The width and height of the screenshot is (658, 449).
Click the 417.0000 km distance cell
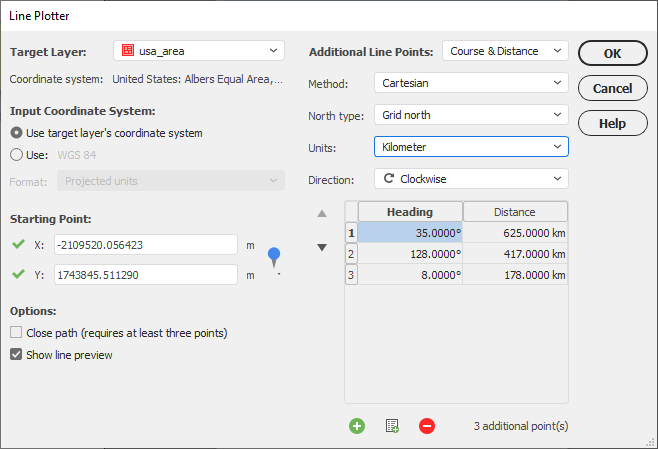pyautogui.click(x=515, y=254)
